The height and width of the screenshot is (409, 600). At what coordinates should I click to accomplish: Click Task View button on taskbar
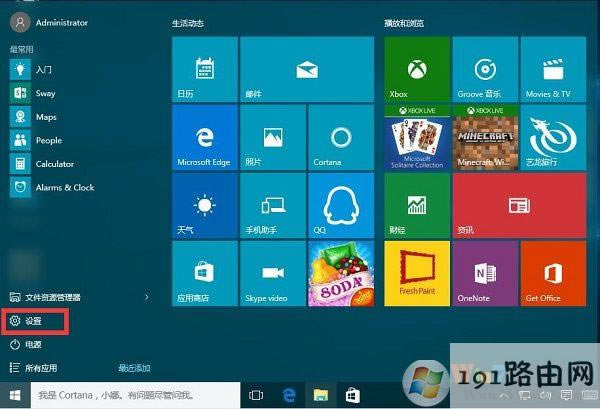pos(255,396)
